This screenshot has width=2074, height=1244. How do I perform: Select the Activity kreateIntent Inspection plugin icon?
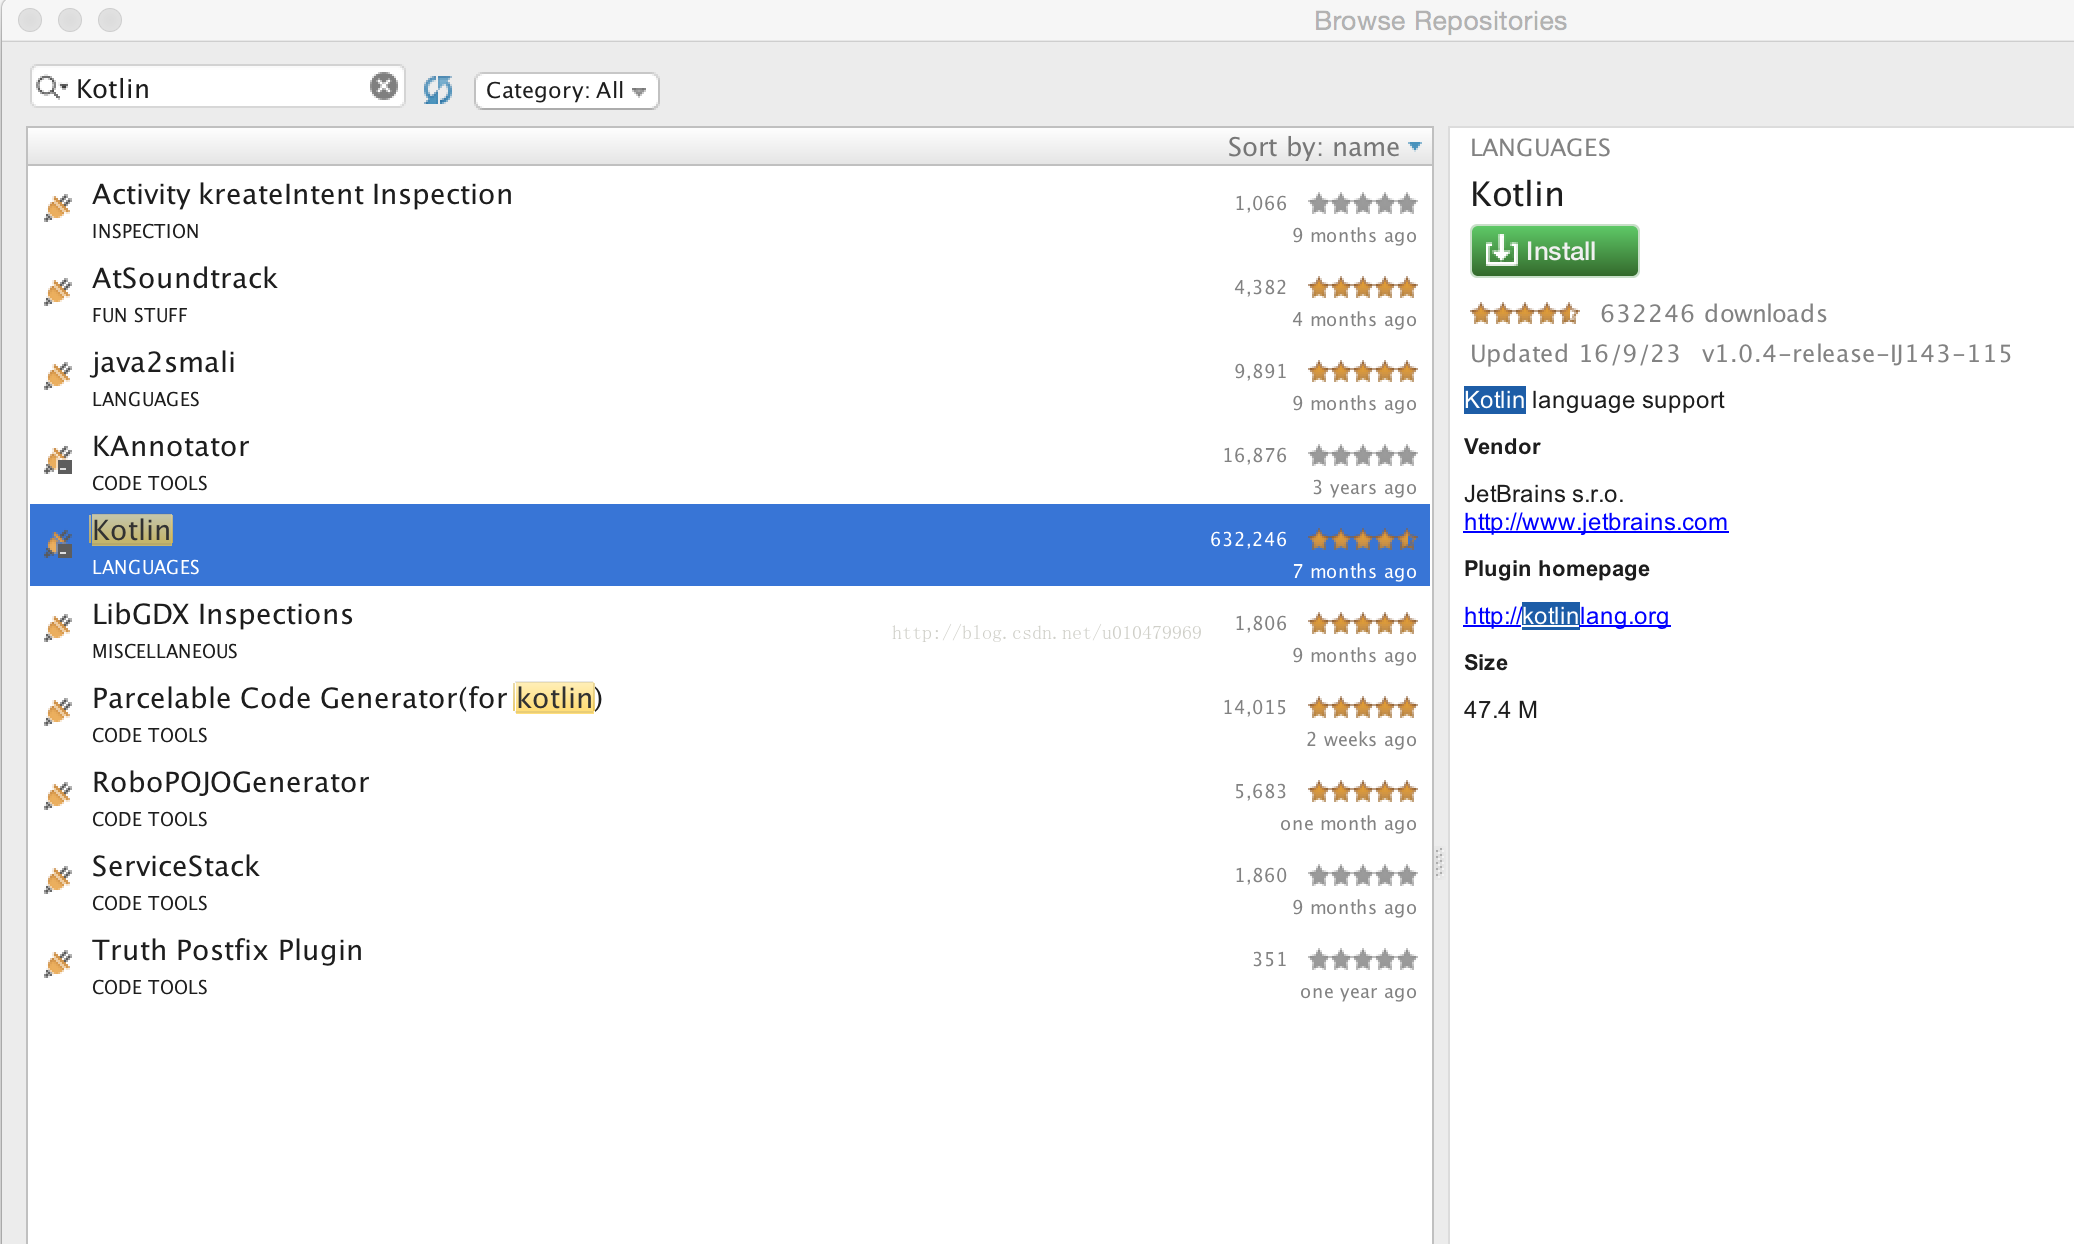(x=58, y=207)
